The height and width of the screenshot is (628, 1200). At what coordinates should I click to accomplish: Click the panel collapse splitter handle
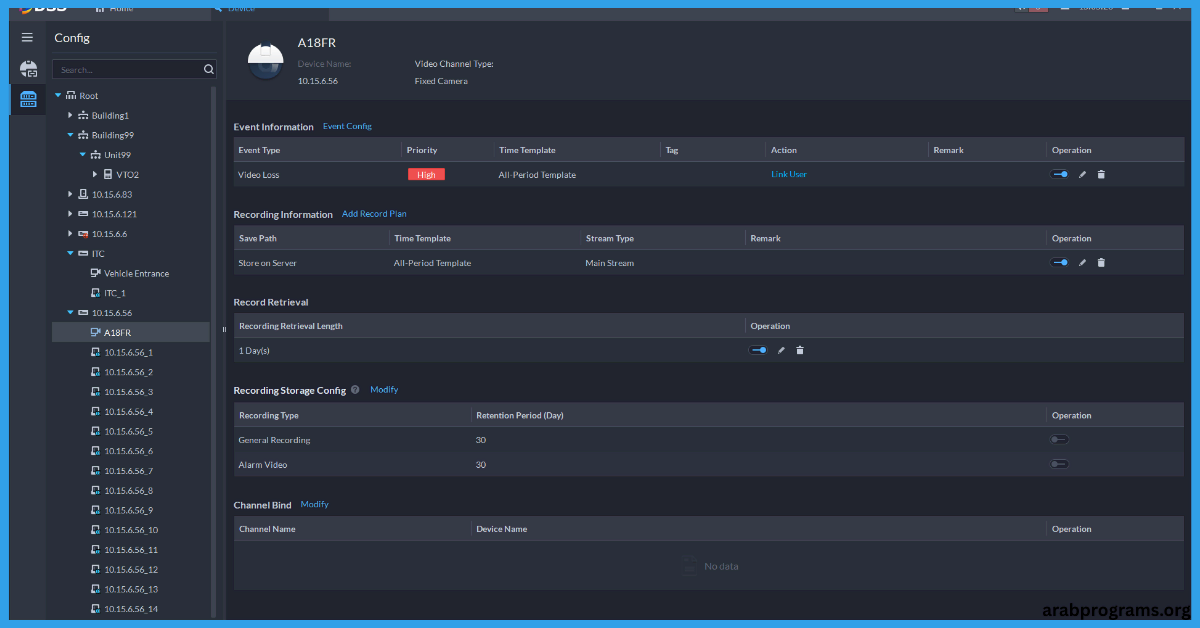point(224,329)
